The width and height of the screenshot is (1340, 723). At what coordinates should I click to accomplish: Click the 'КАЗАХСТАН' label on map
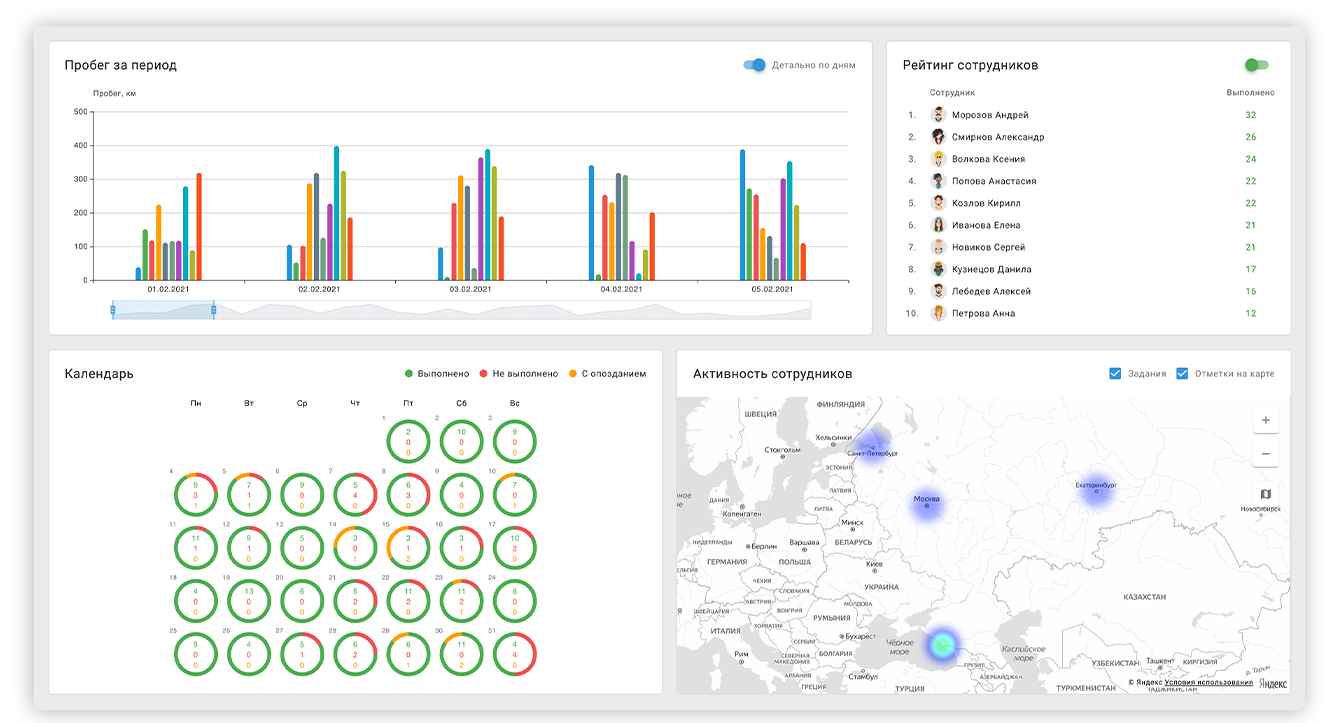click(x=1145, y=596)
